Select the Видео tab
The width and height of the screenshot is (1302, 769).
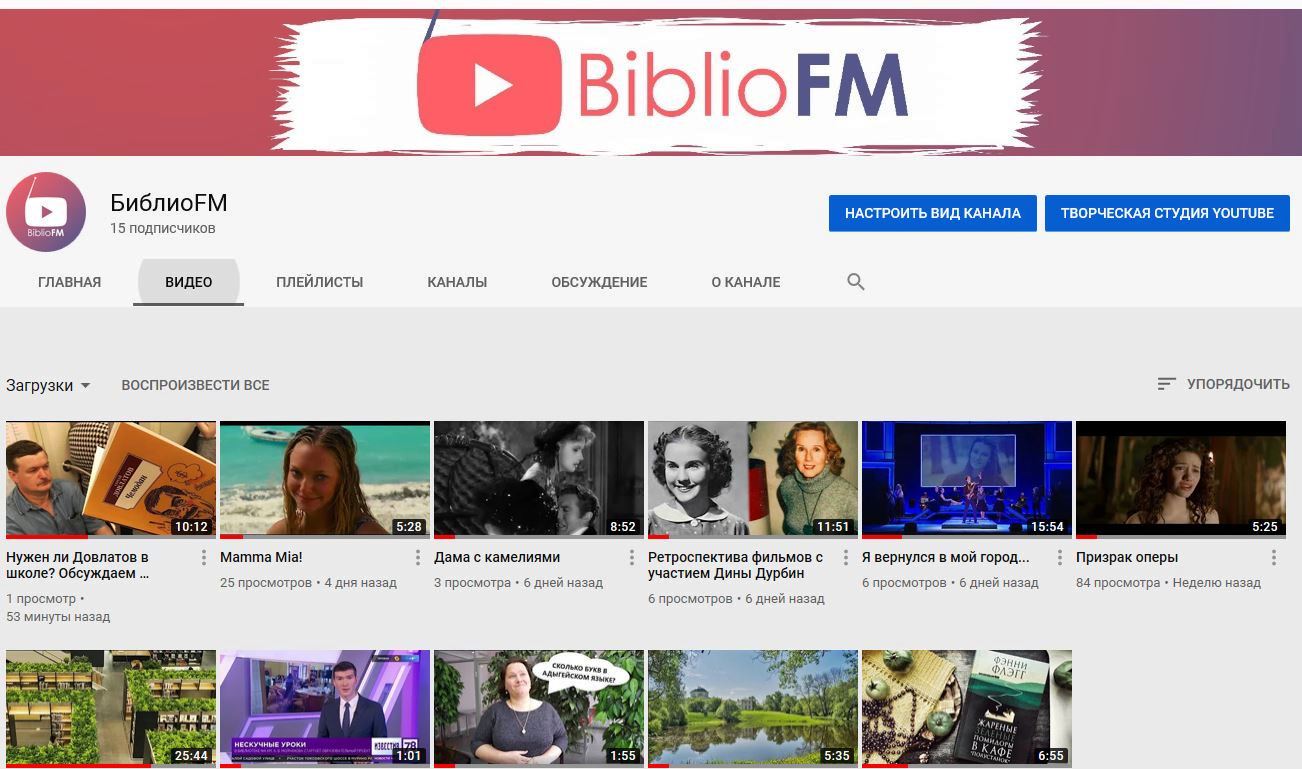189,282
